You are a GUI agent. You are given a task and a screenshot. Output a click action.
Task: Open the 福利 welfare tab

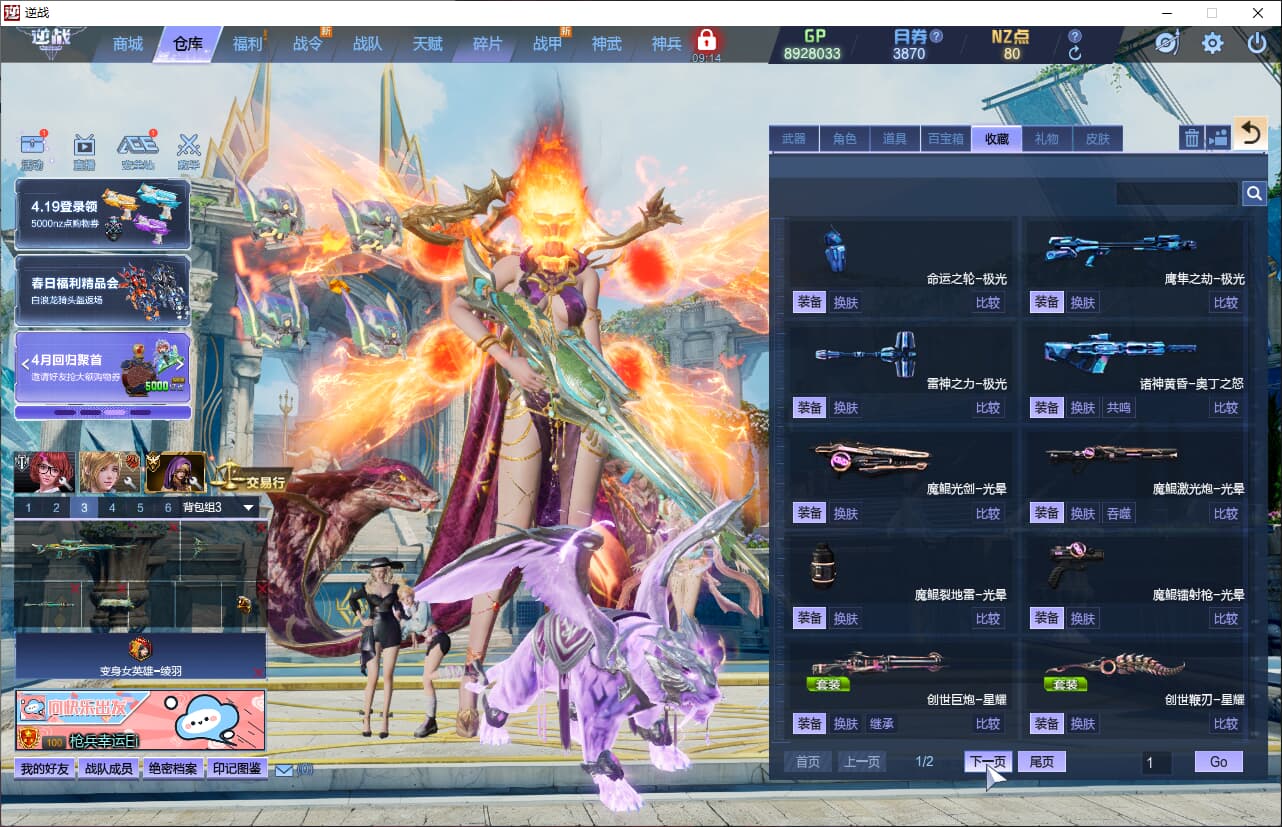[x=247, y=44]
